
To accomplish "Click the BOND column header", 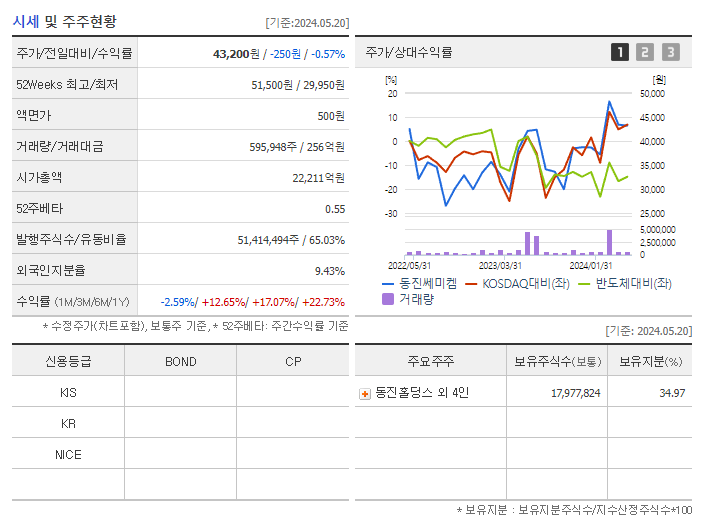I will pos(180,361).
